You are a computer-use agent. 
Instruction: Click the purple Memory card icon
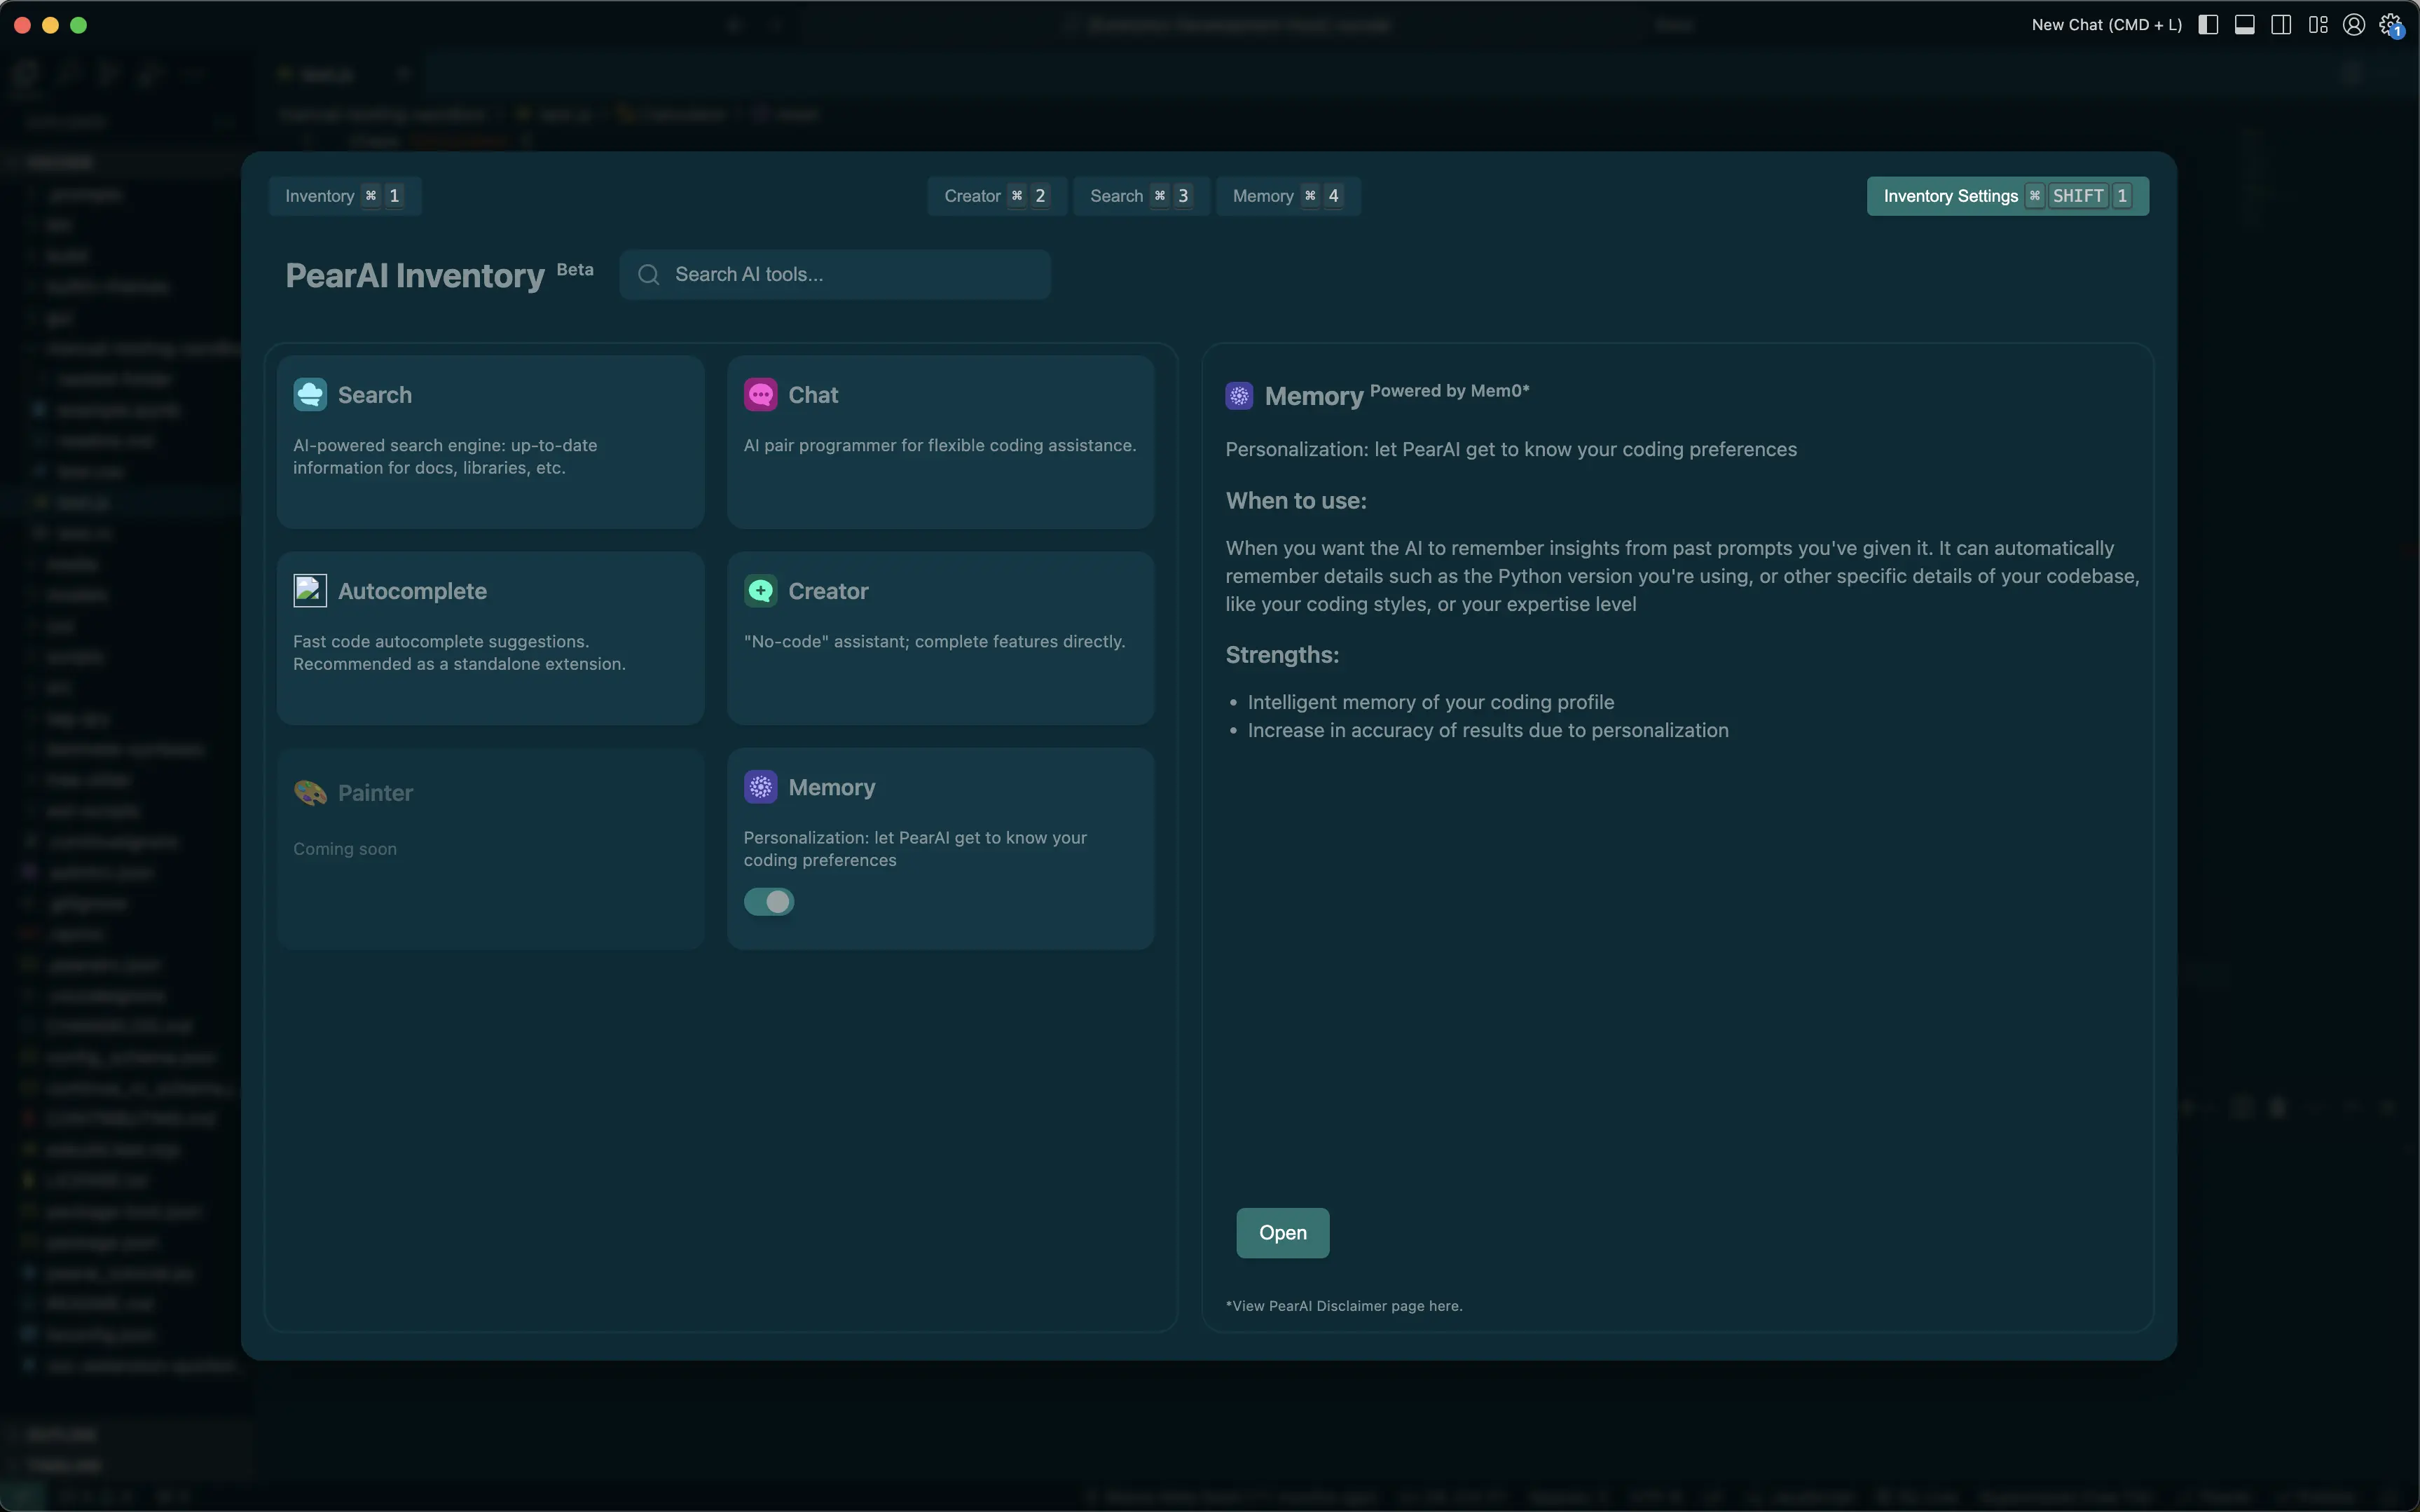(760, 787)
